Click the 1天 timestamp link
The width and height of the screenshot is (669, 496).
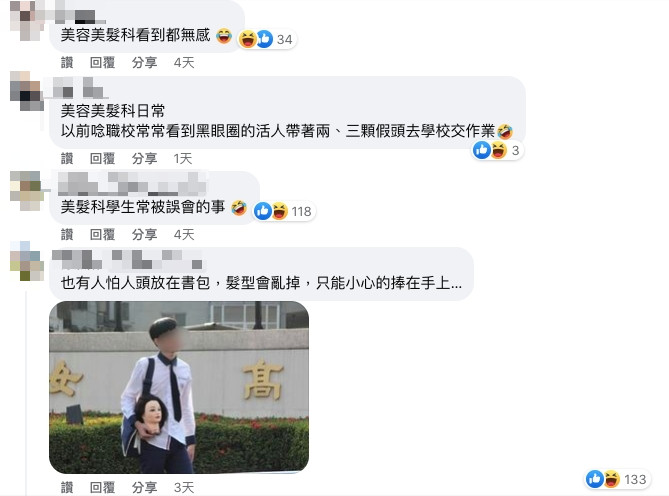[183, 159]
